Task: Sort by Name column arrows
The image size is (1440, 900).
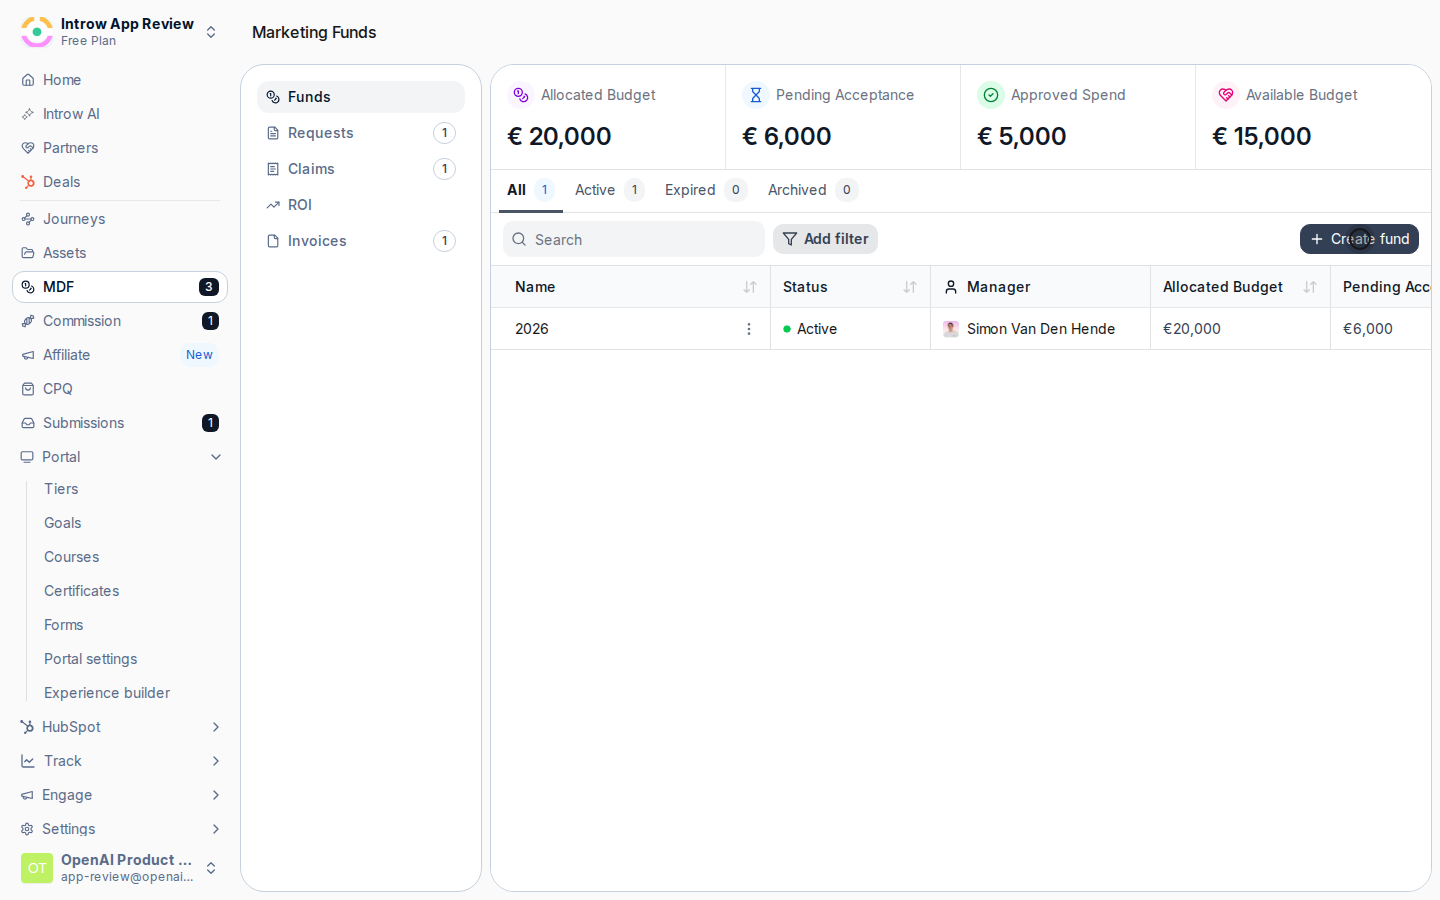Action: [750, 287]
